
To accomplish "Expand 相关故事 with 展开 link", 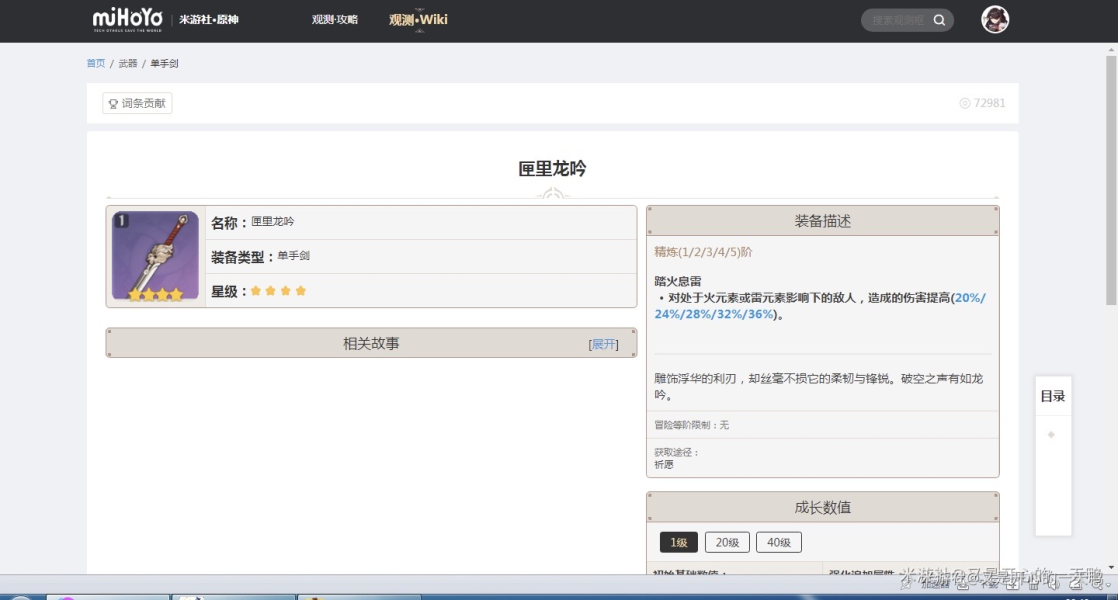I will coord(603,344).
